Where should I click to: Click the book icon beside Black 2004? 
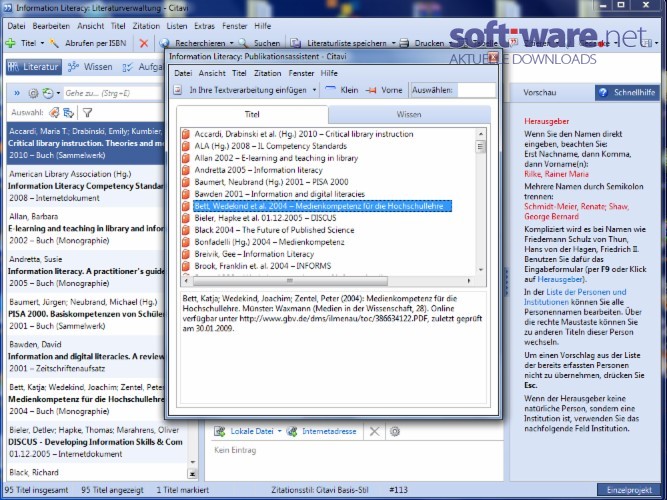(185, 230)
